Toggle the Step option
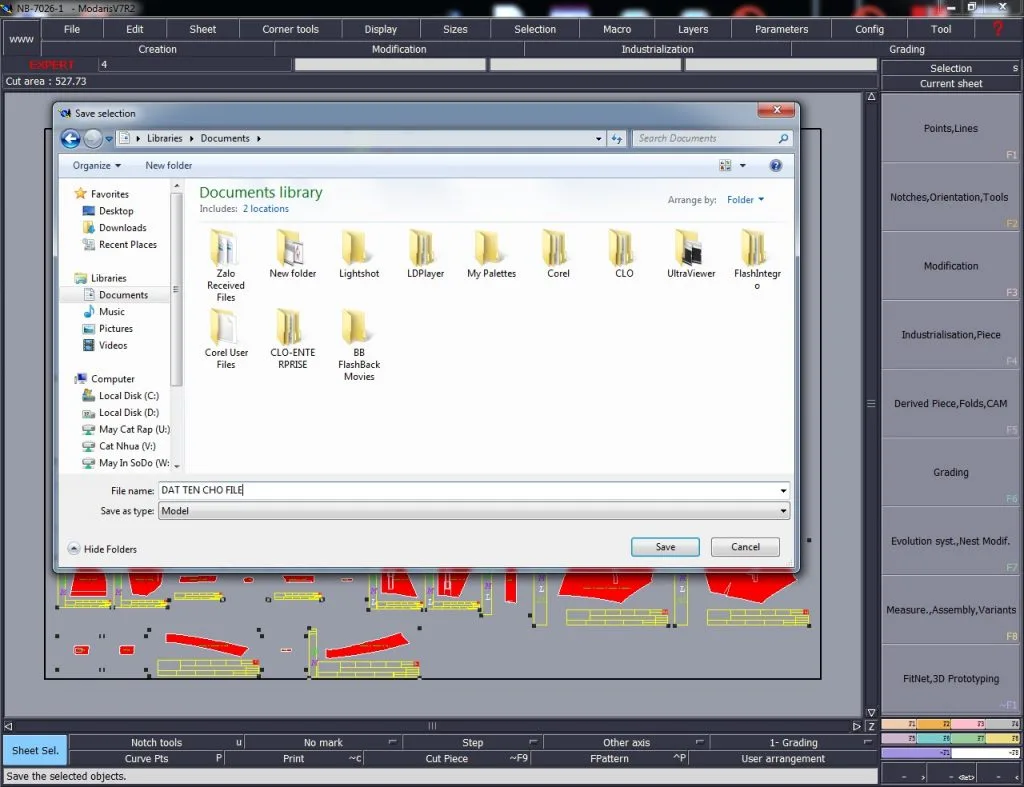Screen dimensions: 1024x787 (x=473, y=743)
